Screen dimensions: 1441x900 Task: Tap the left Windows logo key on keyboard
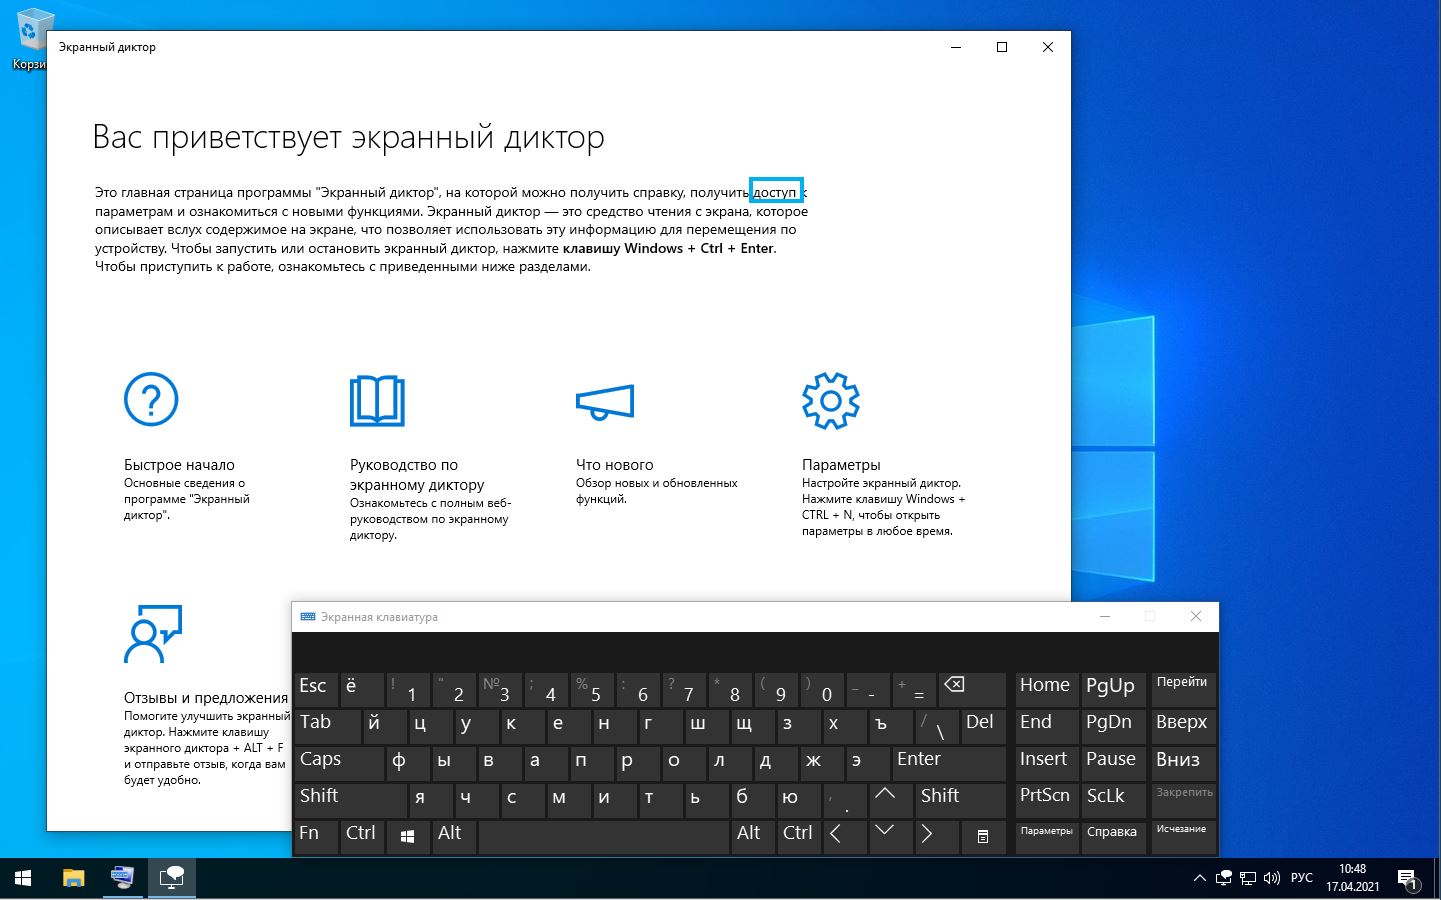407,836
